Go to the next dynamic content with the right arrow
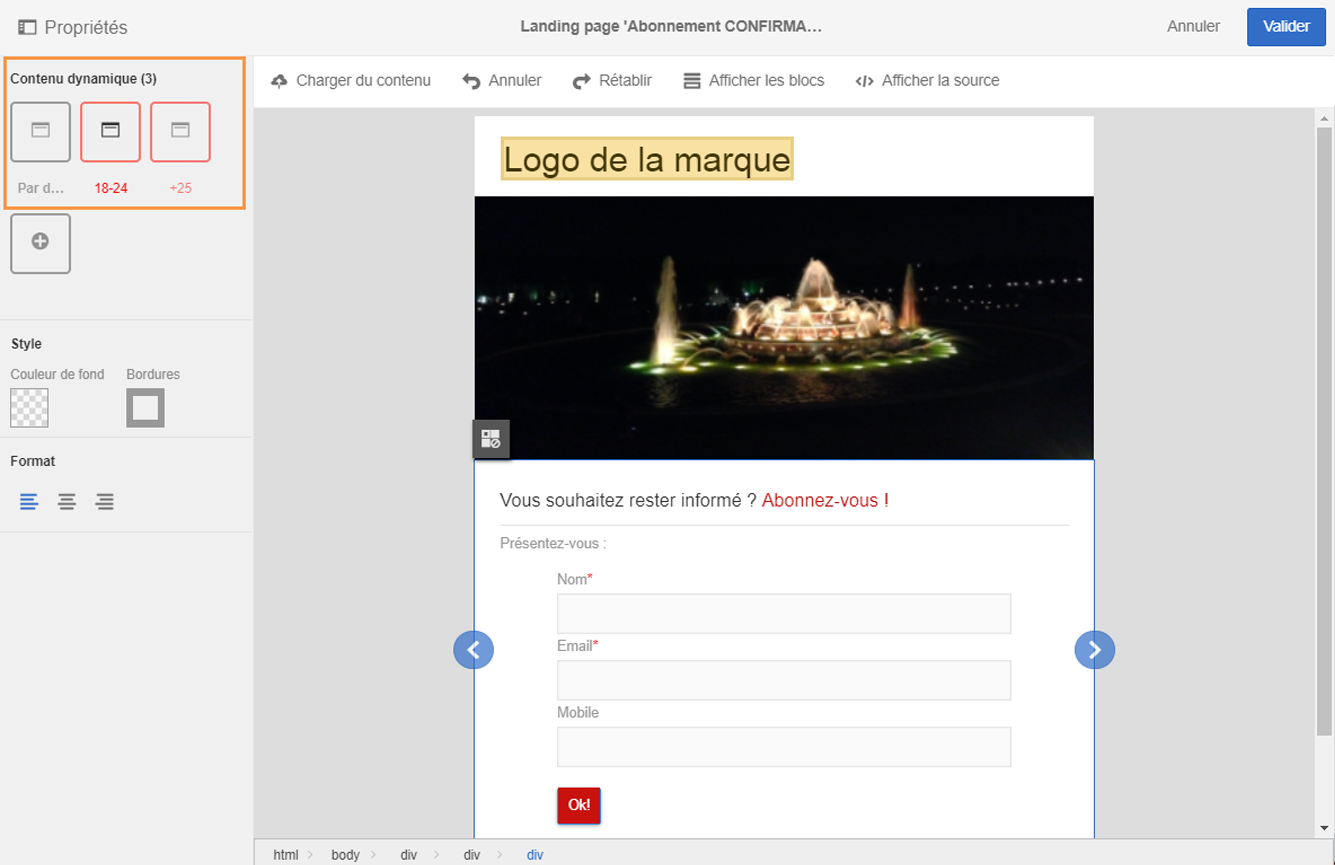The image size is (1335, 865). pyautogui.click(x=1095, y=650)
